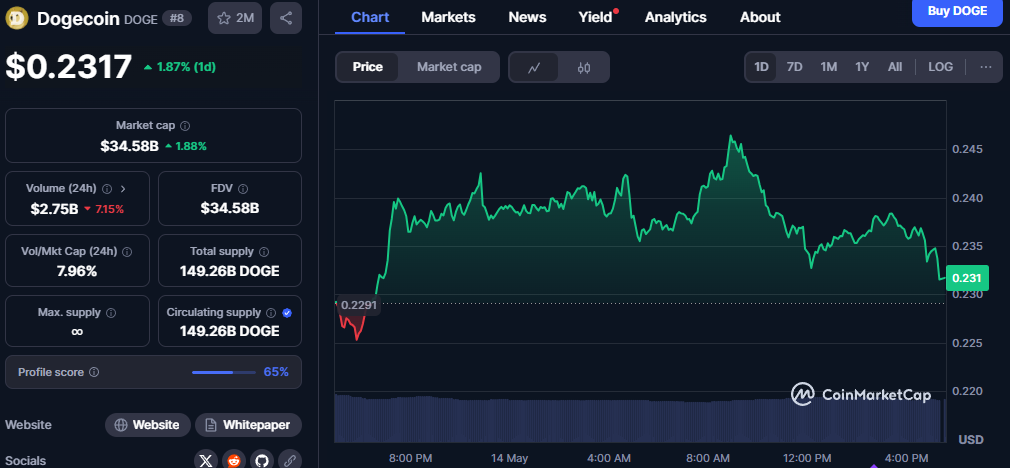The height and width of the screenshot is (468, 1010).
Task: Open the share icon button
Action: pos(286,18)
